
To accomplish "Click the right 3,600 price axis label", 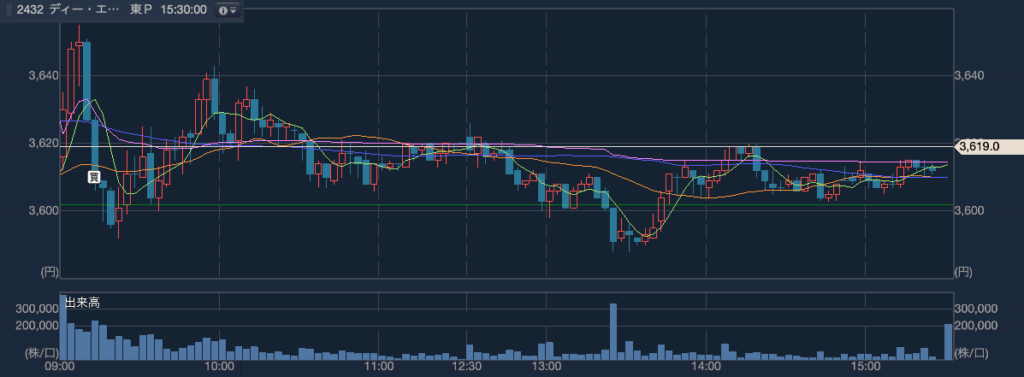I will coord(968,210).
